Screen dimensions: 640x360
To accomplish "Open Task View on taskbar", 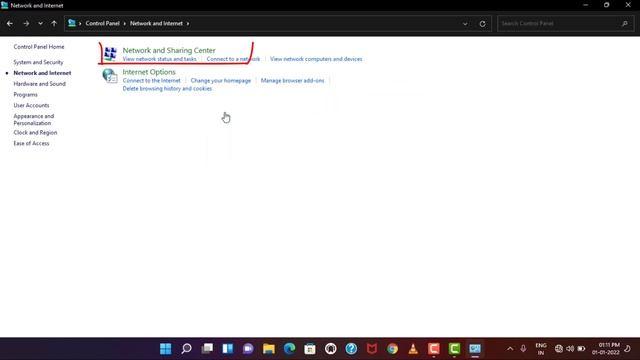I will coord(207,349).
